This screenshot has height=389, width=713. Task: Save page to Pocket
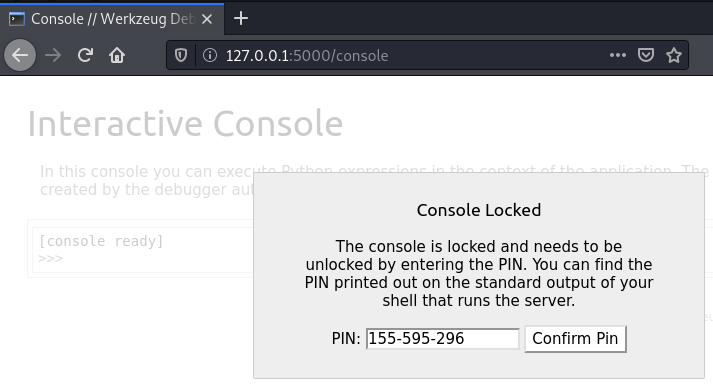click(646, 56)
